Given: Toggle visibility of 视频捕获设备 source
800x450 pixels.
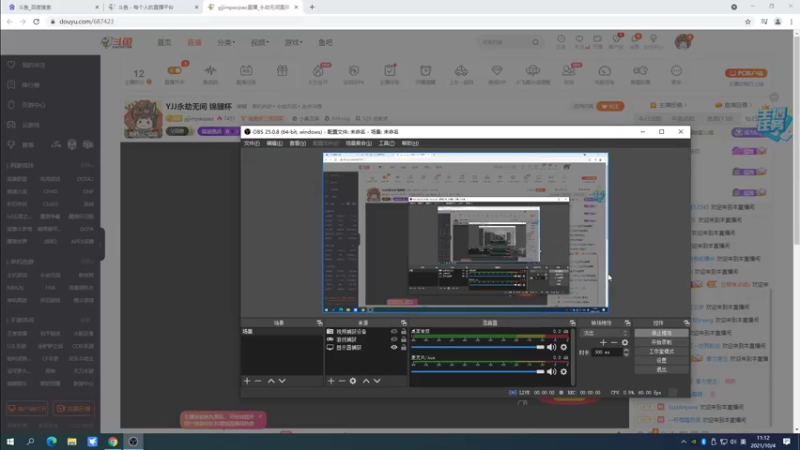Looking at the screenshot, I should pos(394,332).
